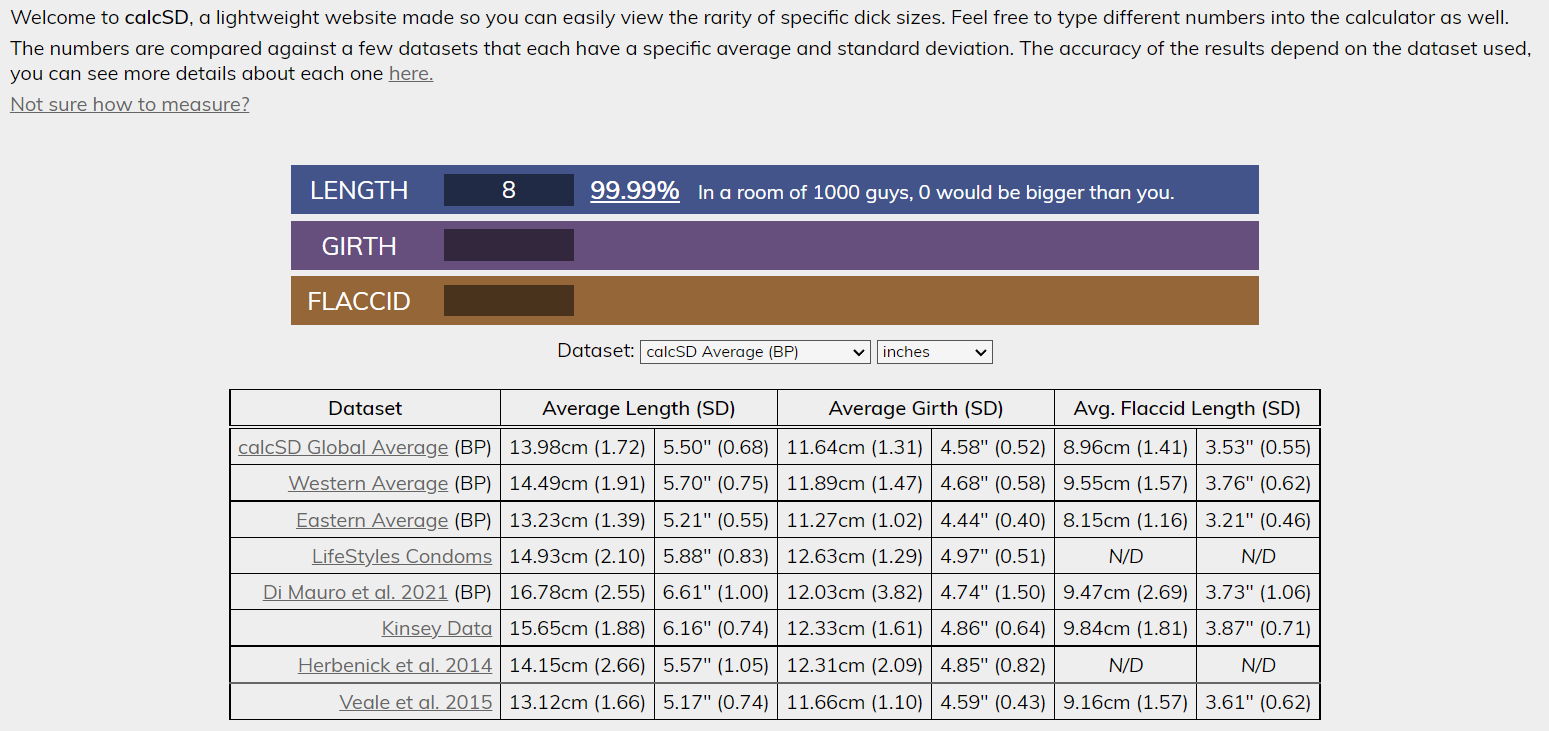Open the Kinsey Data link
The image size is (1549, 731).
pos(437,628)
